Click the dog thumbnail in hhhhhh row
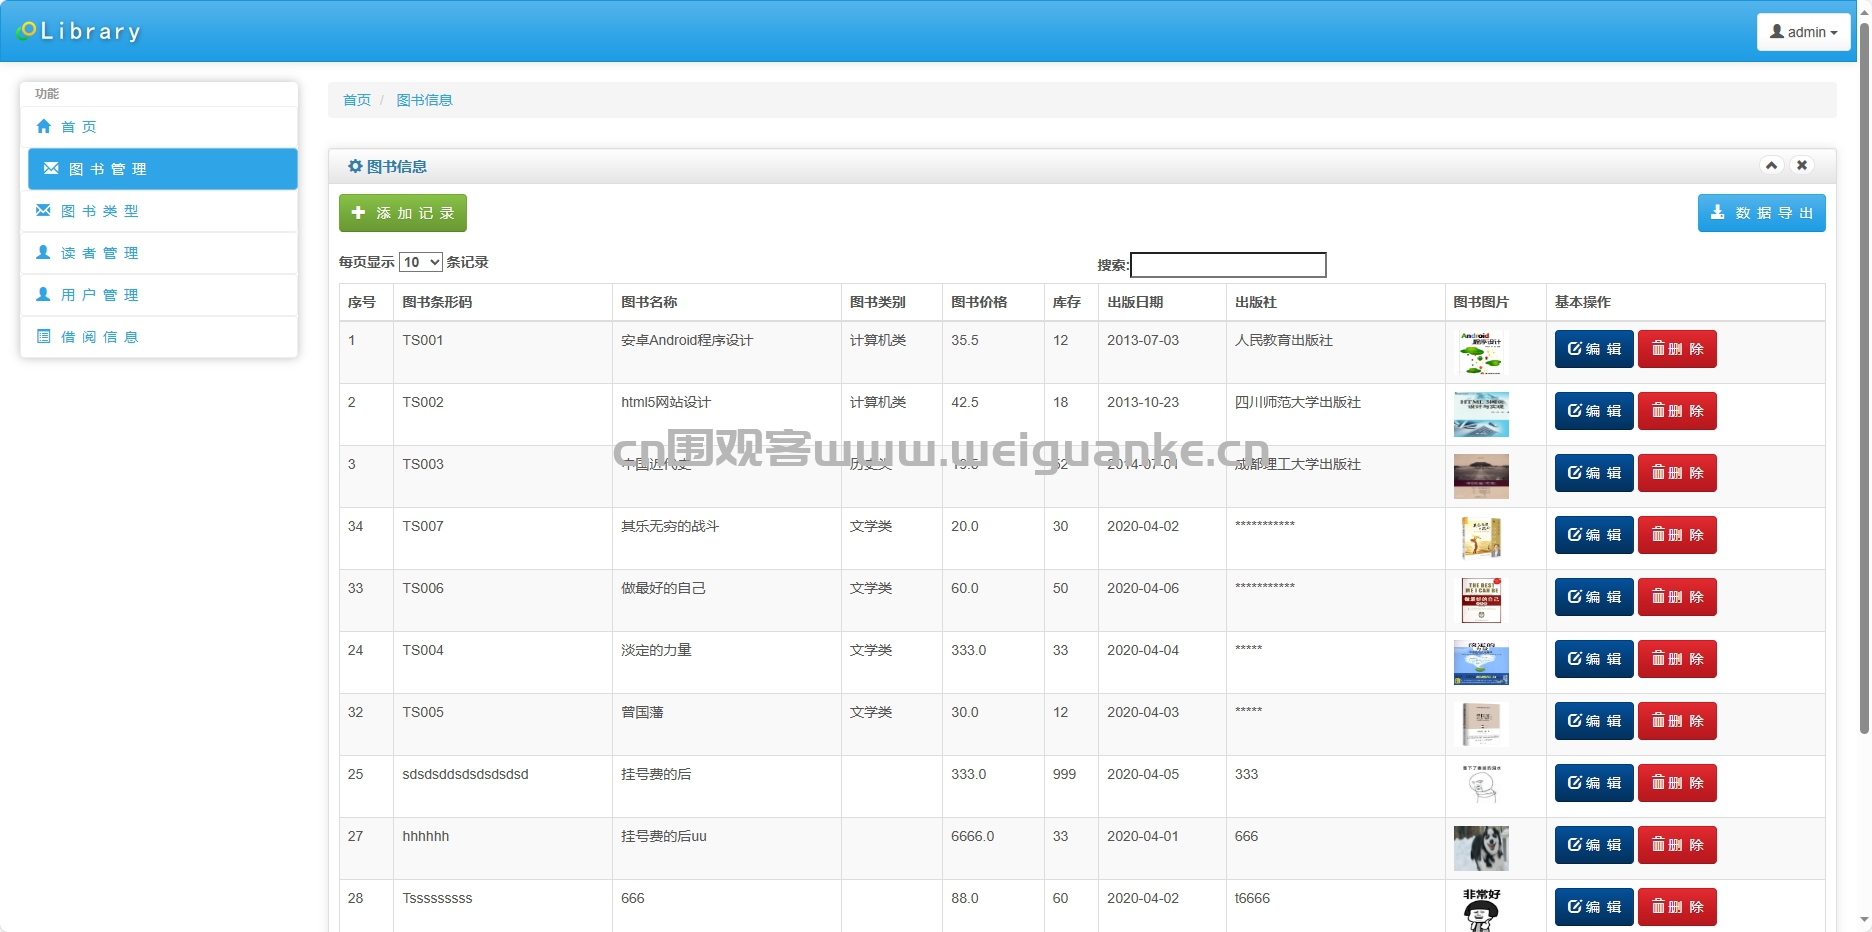The image size is (1872, 932). click(x=1481, y=848)
